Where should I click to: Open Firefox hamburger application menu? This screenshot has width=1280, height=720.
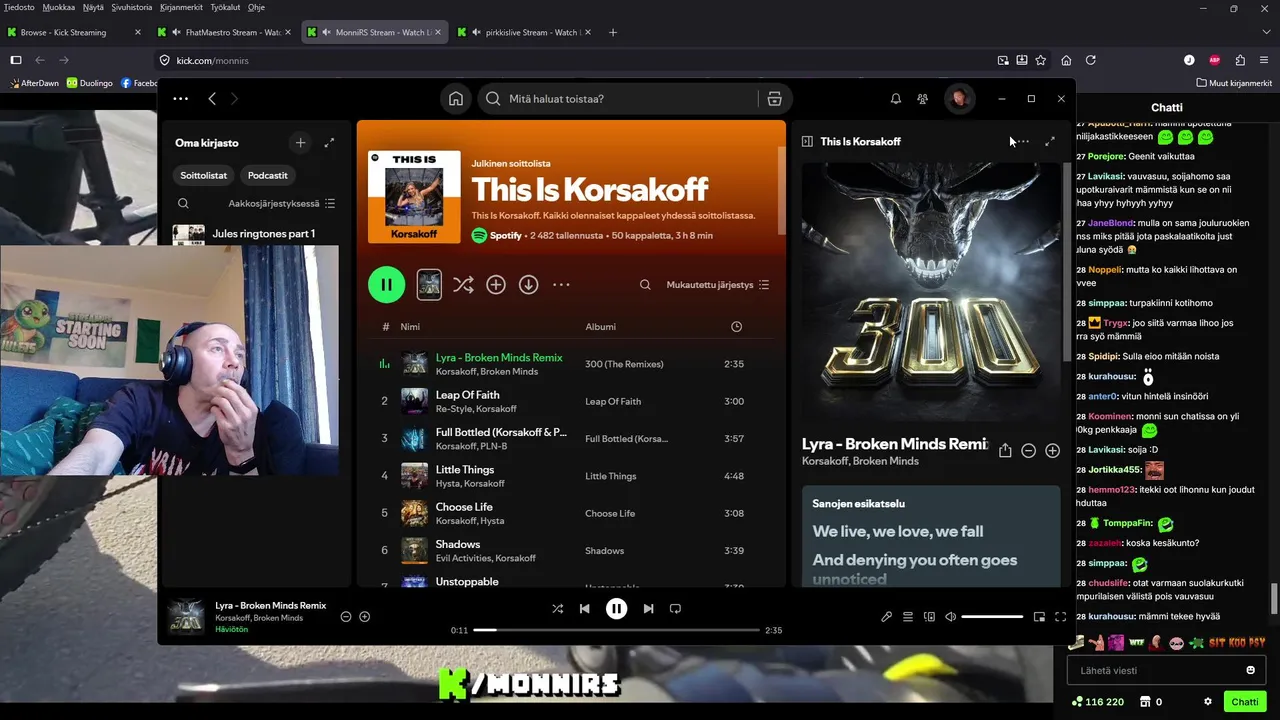[x=1264, y=60]
